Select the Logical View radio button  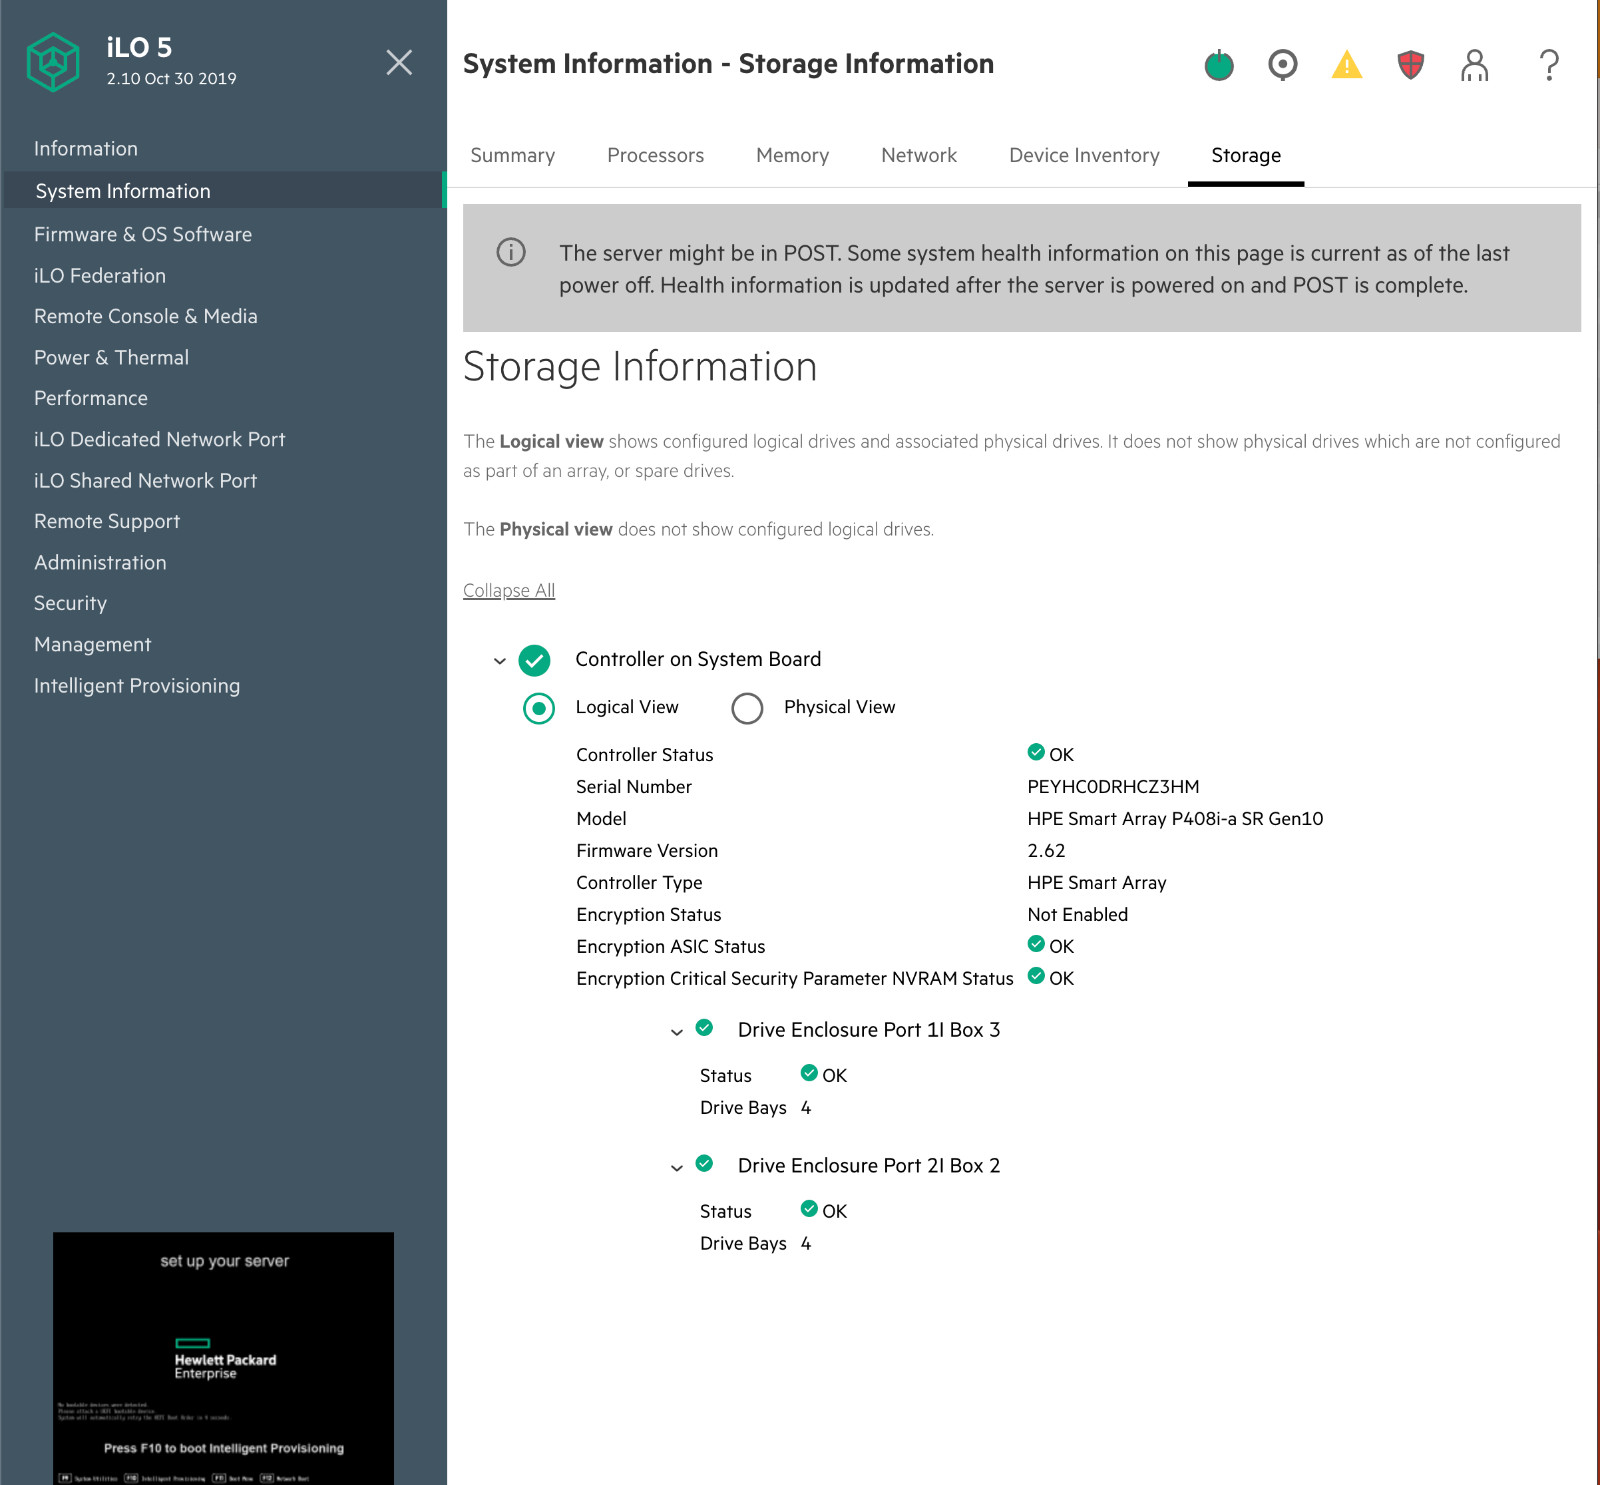click(x=539, y=708)
